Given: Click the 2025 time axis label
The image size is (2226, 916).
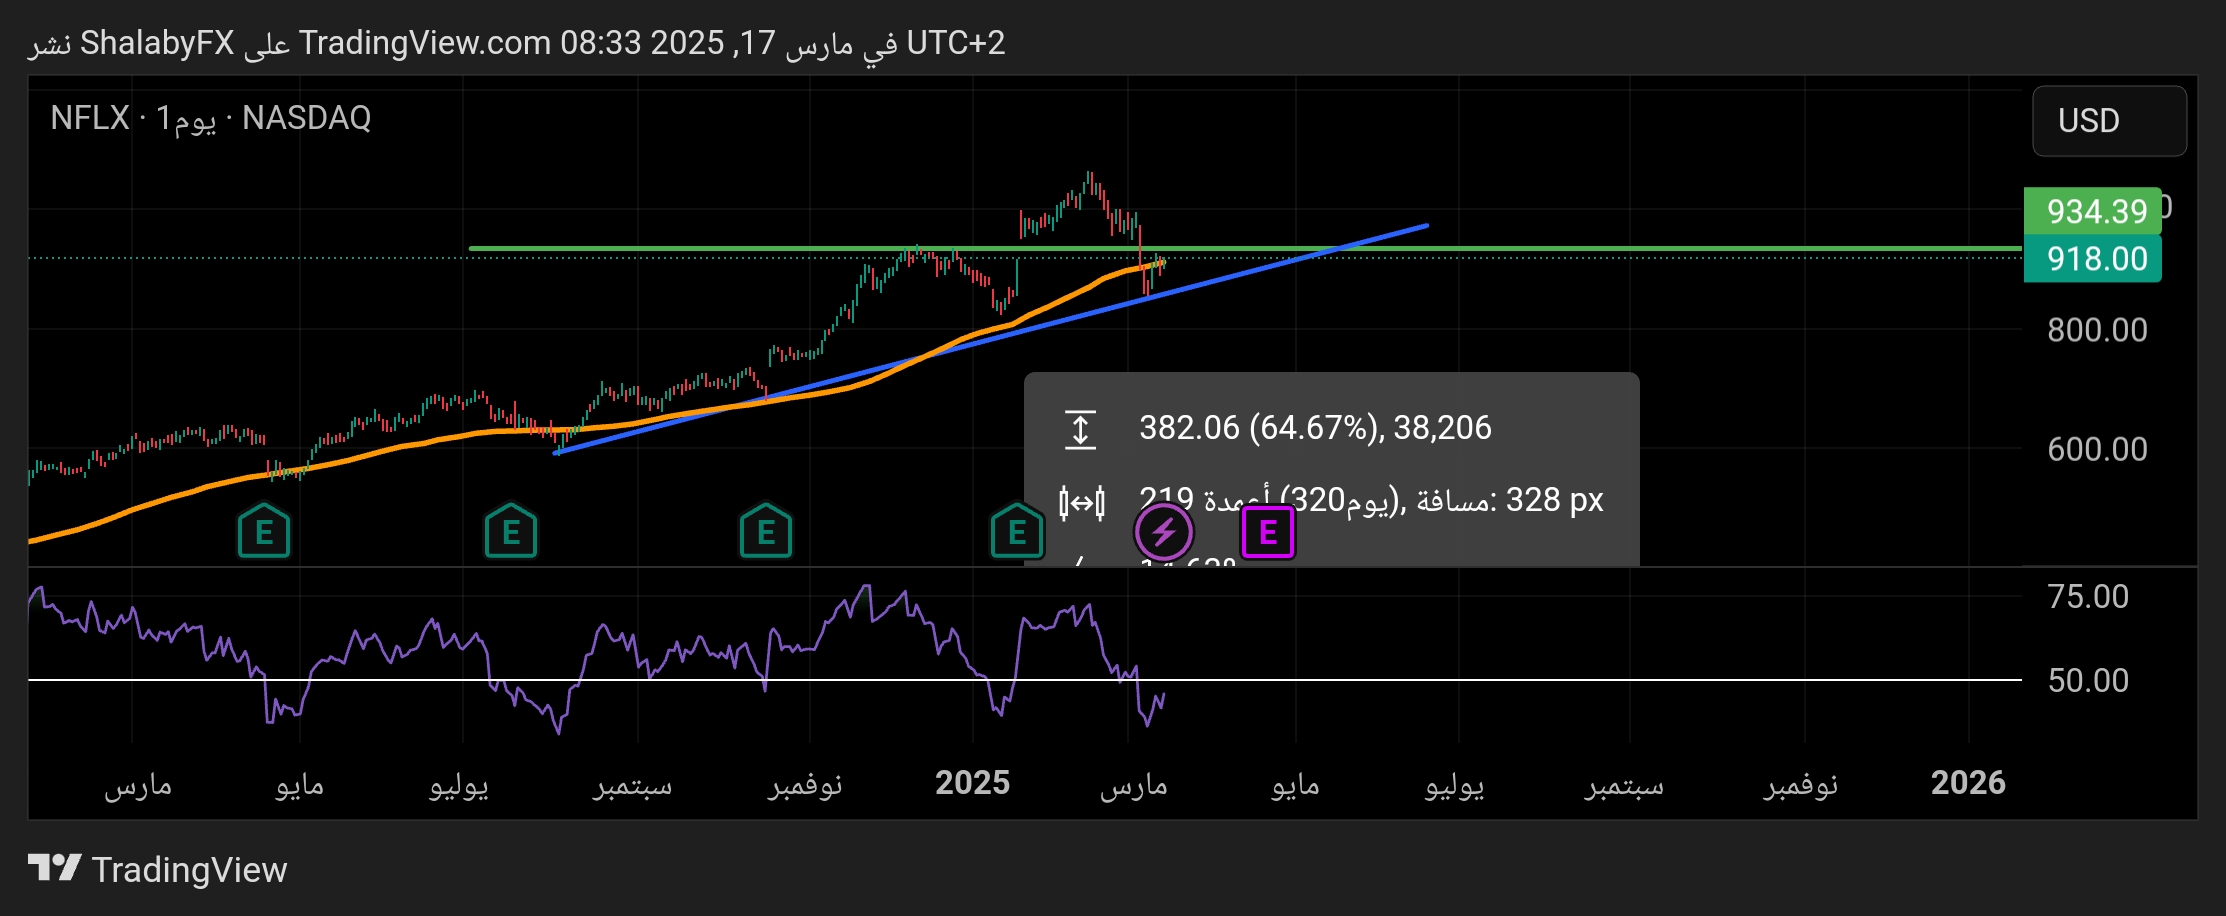Looking at the screenshot, I should 972,783.
